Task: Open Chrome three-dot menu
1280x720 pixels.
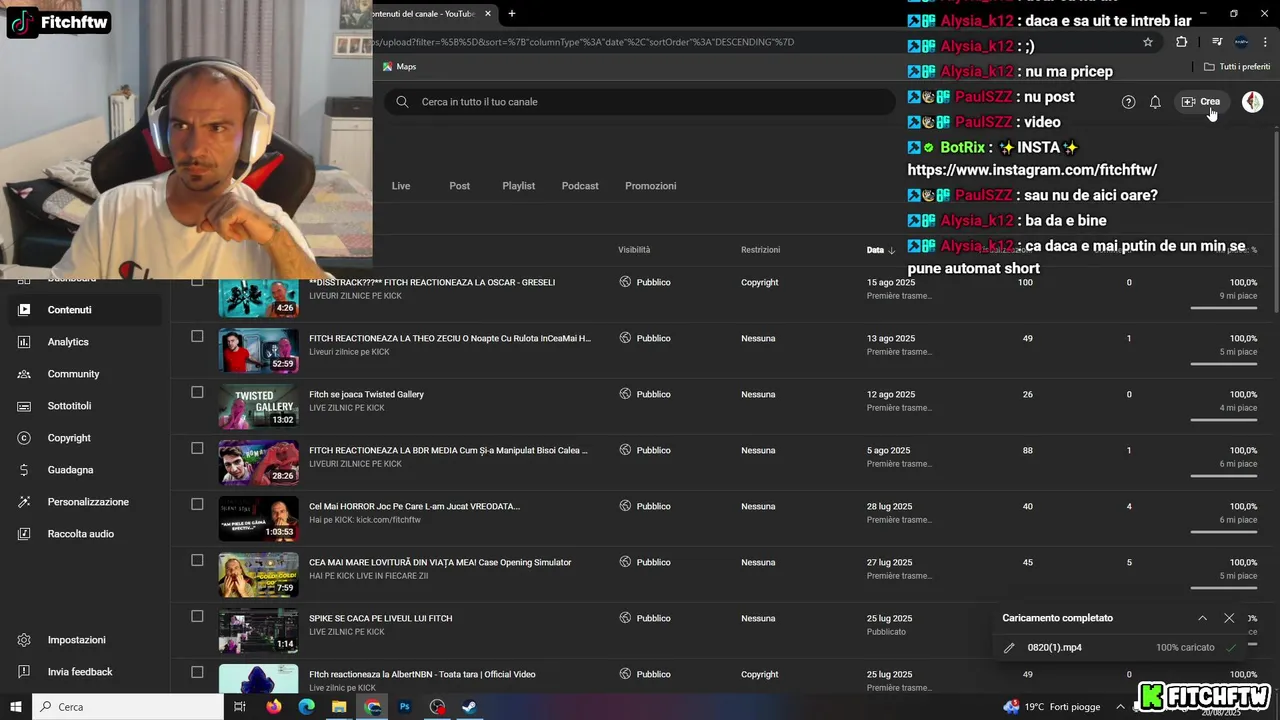Action: click(x=1265, y=42)
